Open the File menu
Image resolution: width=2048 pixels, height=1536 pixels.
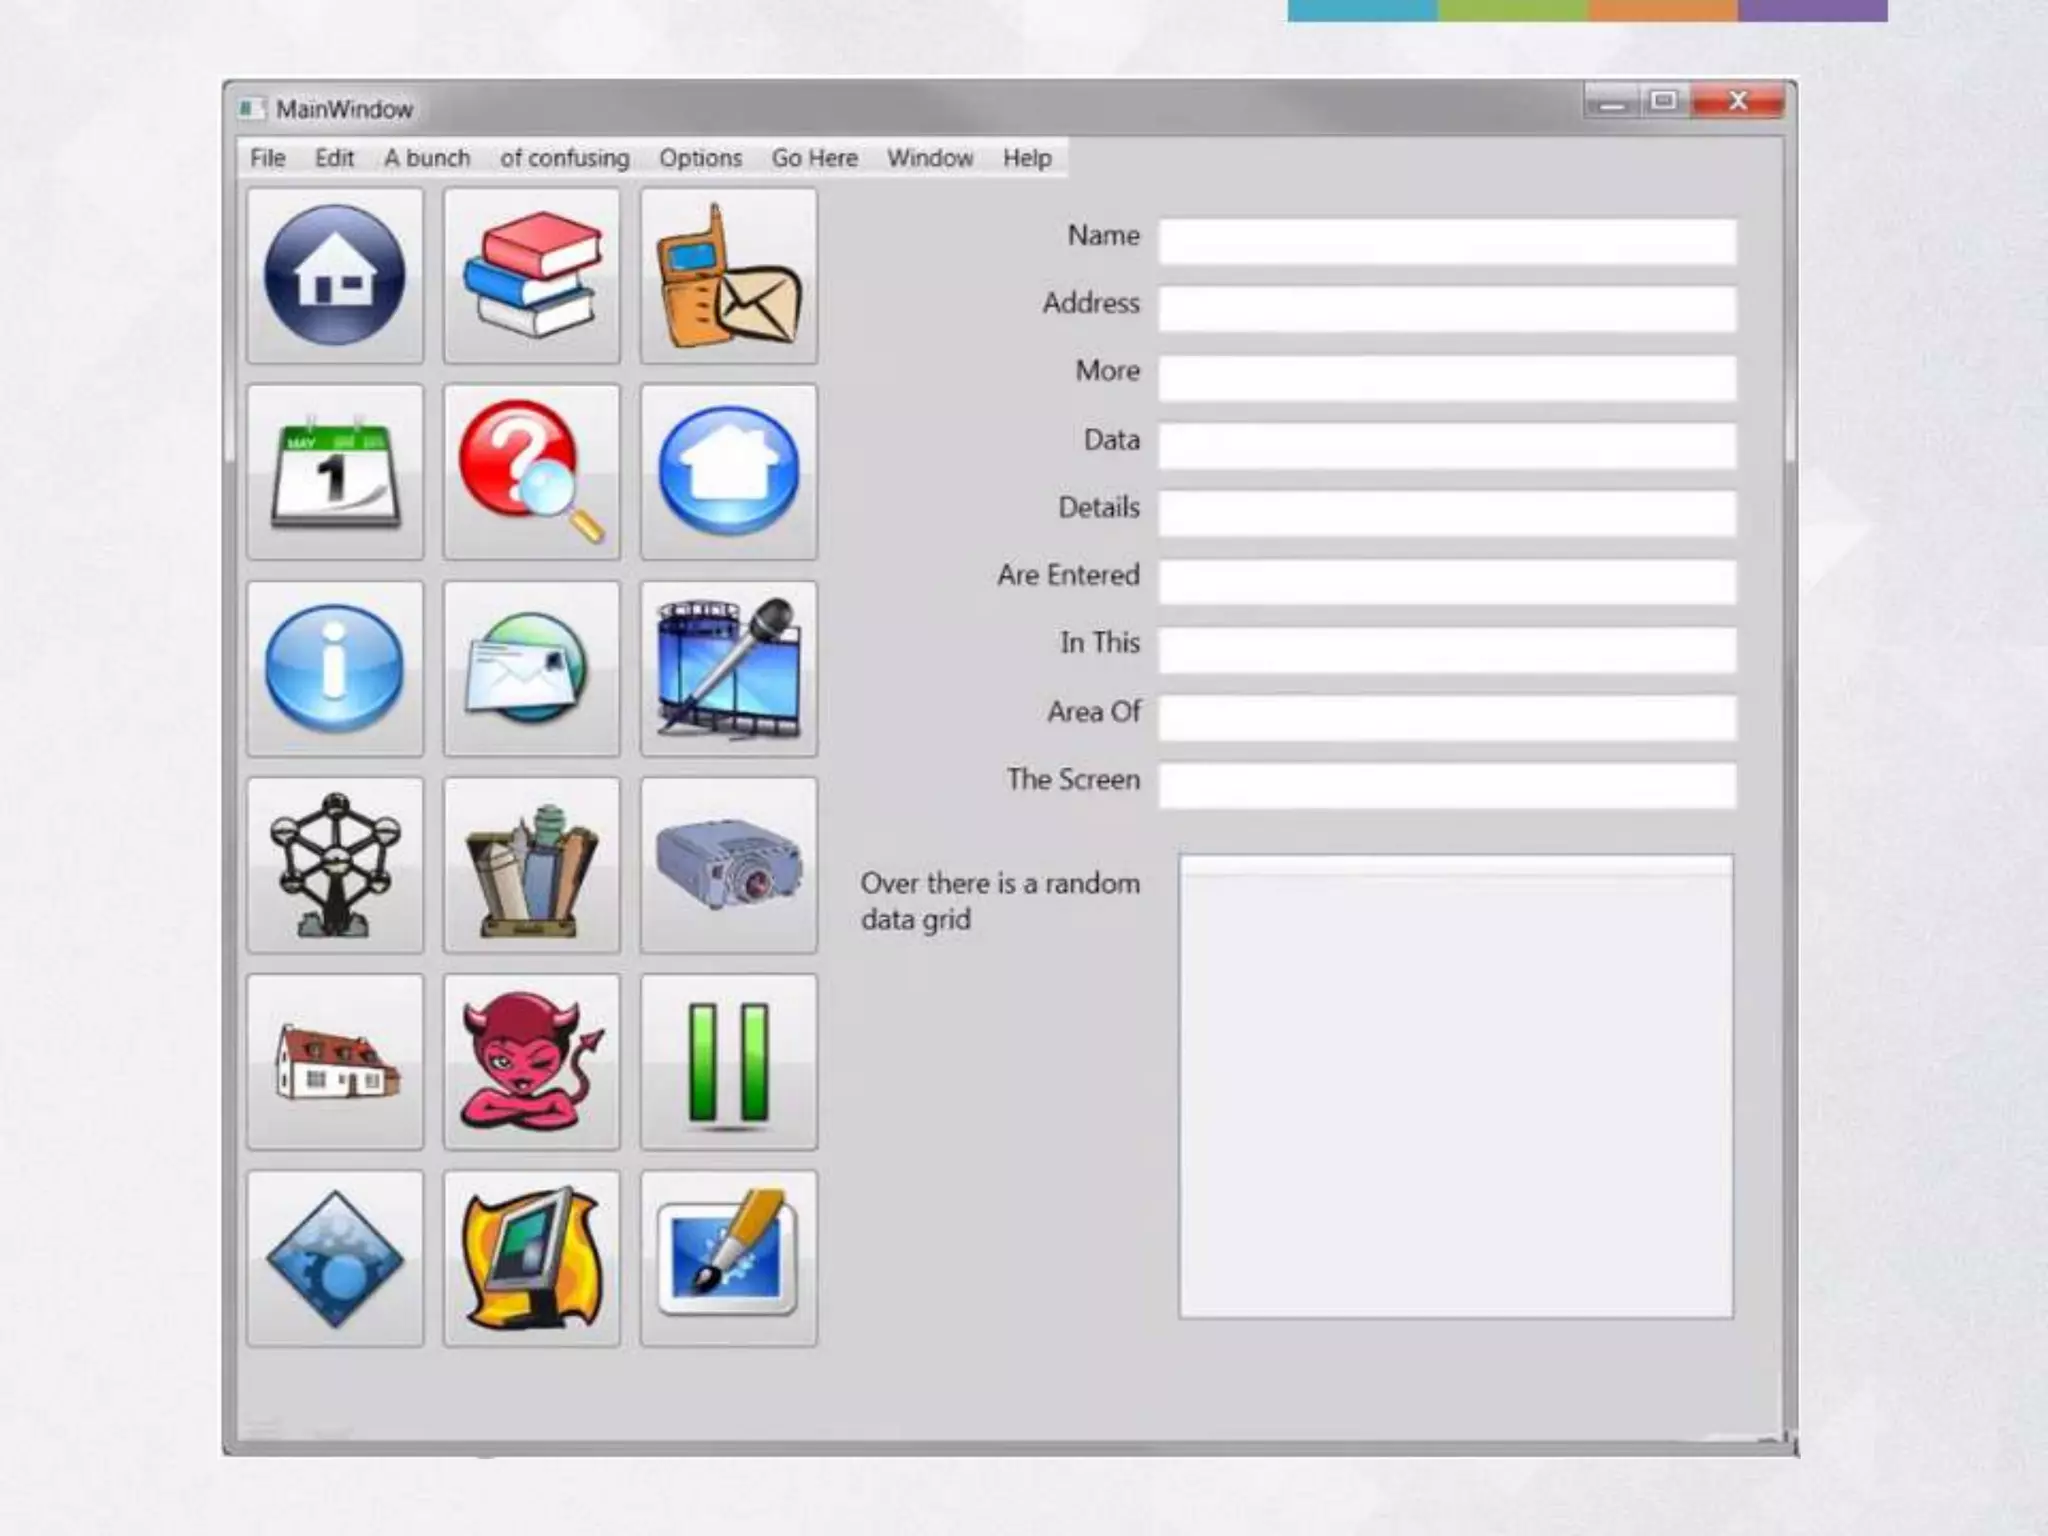coord(267,158)
